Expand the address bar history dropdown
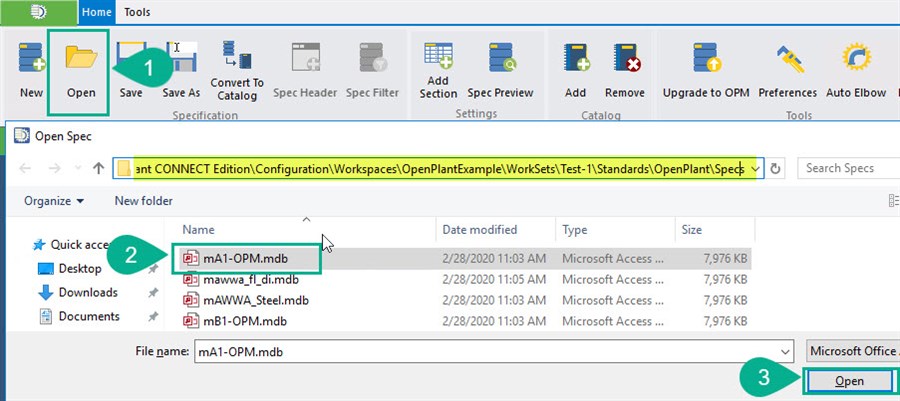900x401 pixels. [755, 169]
